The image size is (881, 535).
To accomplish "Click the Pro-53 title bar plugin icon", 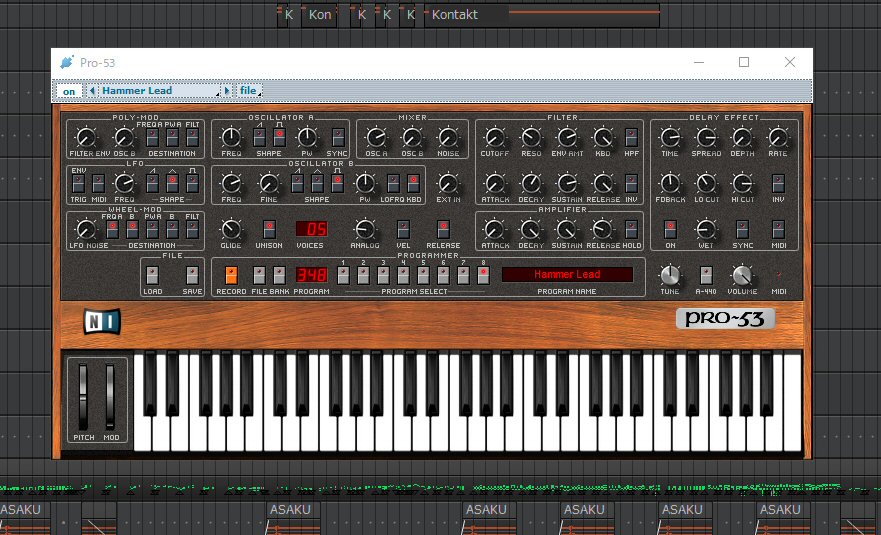I will tap(67, 62).
